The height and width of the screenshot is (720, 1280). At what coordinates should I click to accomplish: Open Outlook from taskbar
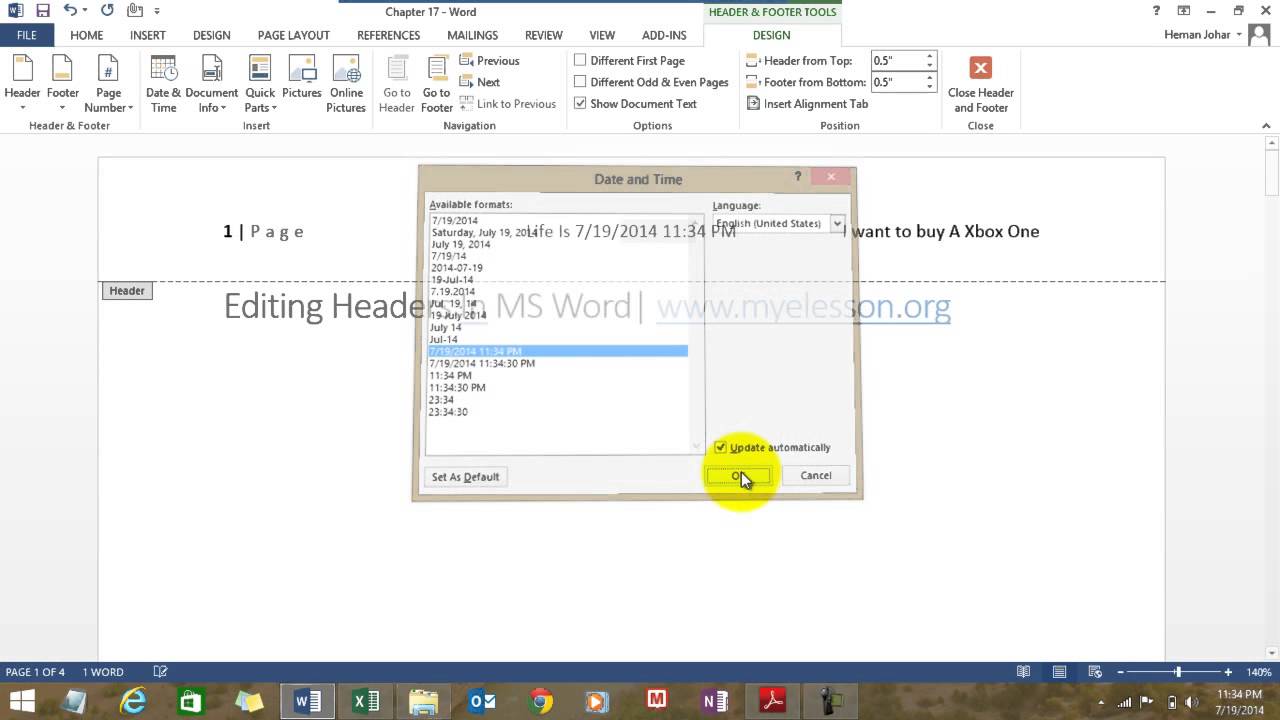pos(482,701)
